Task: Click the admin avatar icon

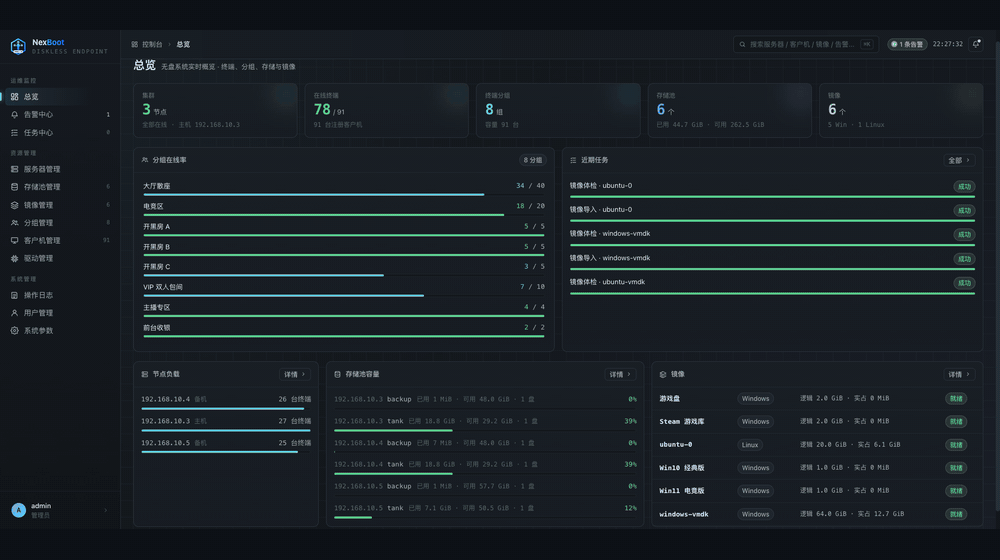Action: click(x=18, y=510)
